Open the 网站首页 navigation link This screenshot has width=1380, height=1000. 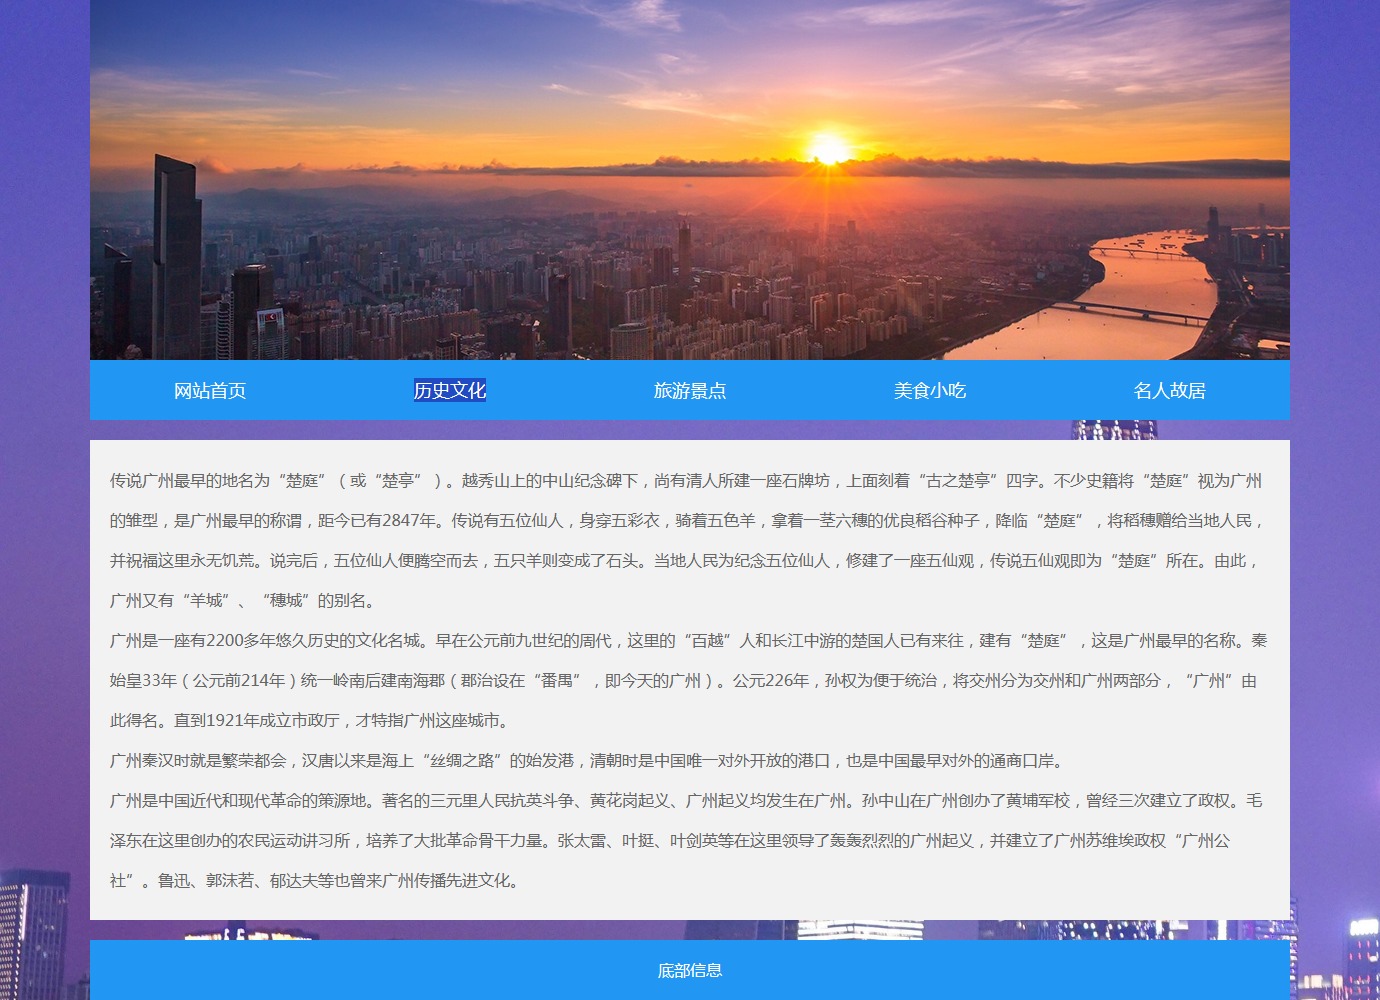pos(210,390)
